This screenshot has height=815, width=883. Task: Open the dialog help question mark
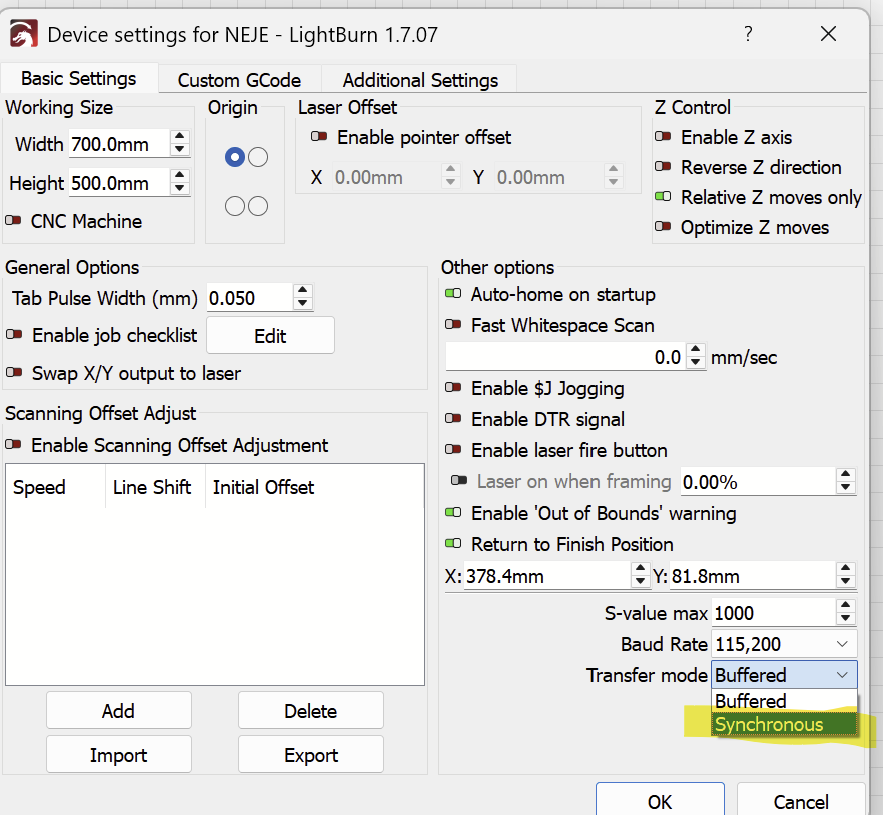pyautogui.click(x=748, y=34)
